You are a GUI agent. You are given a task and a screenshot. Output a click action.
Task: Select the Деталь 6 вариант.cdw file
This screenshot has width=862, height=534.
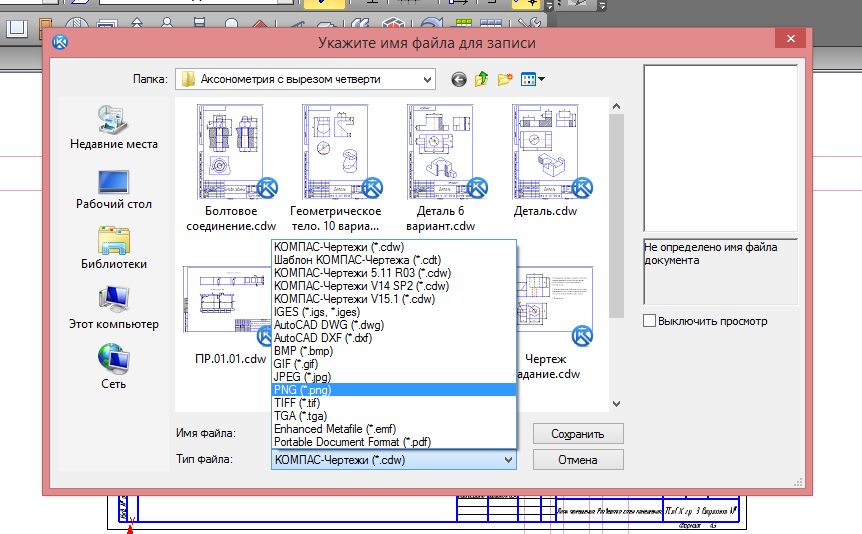point(440,168)
